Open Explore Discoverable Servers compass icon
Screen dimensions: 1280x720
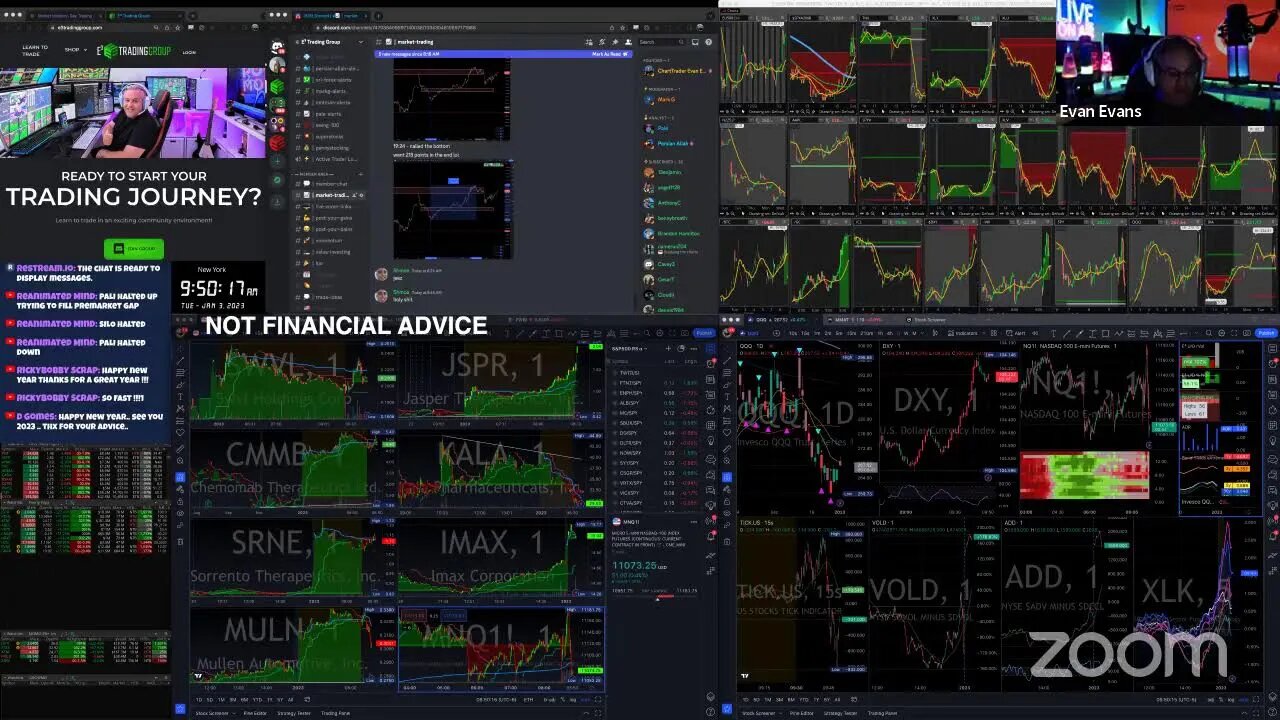(x=277, y=180)
